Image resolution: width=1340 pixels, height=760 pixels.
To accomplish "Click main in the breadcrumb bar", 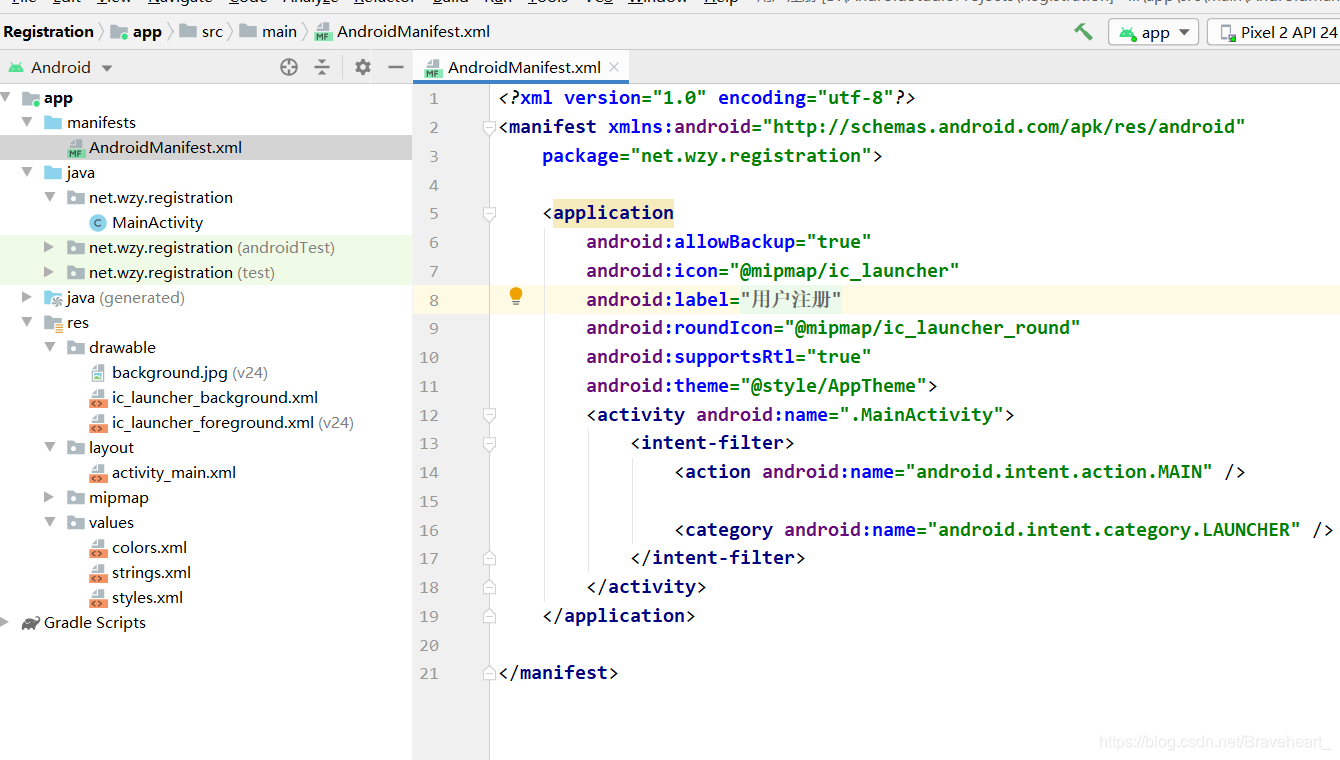I will 268,32.
